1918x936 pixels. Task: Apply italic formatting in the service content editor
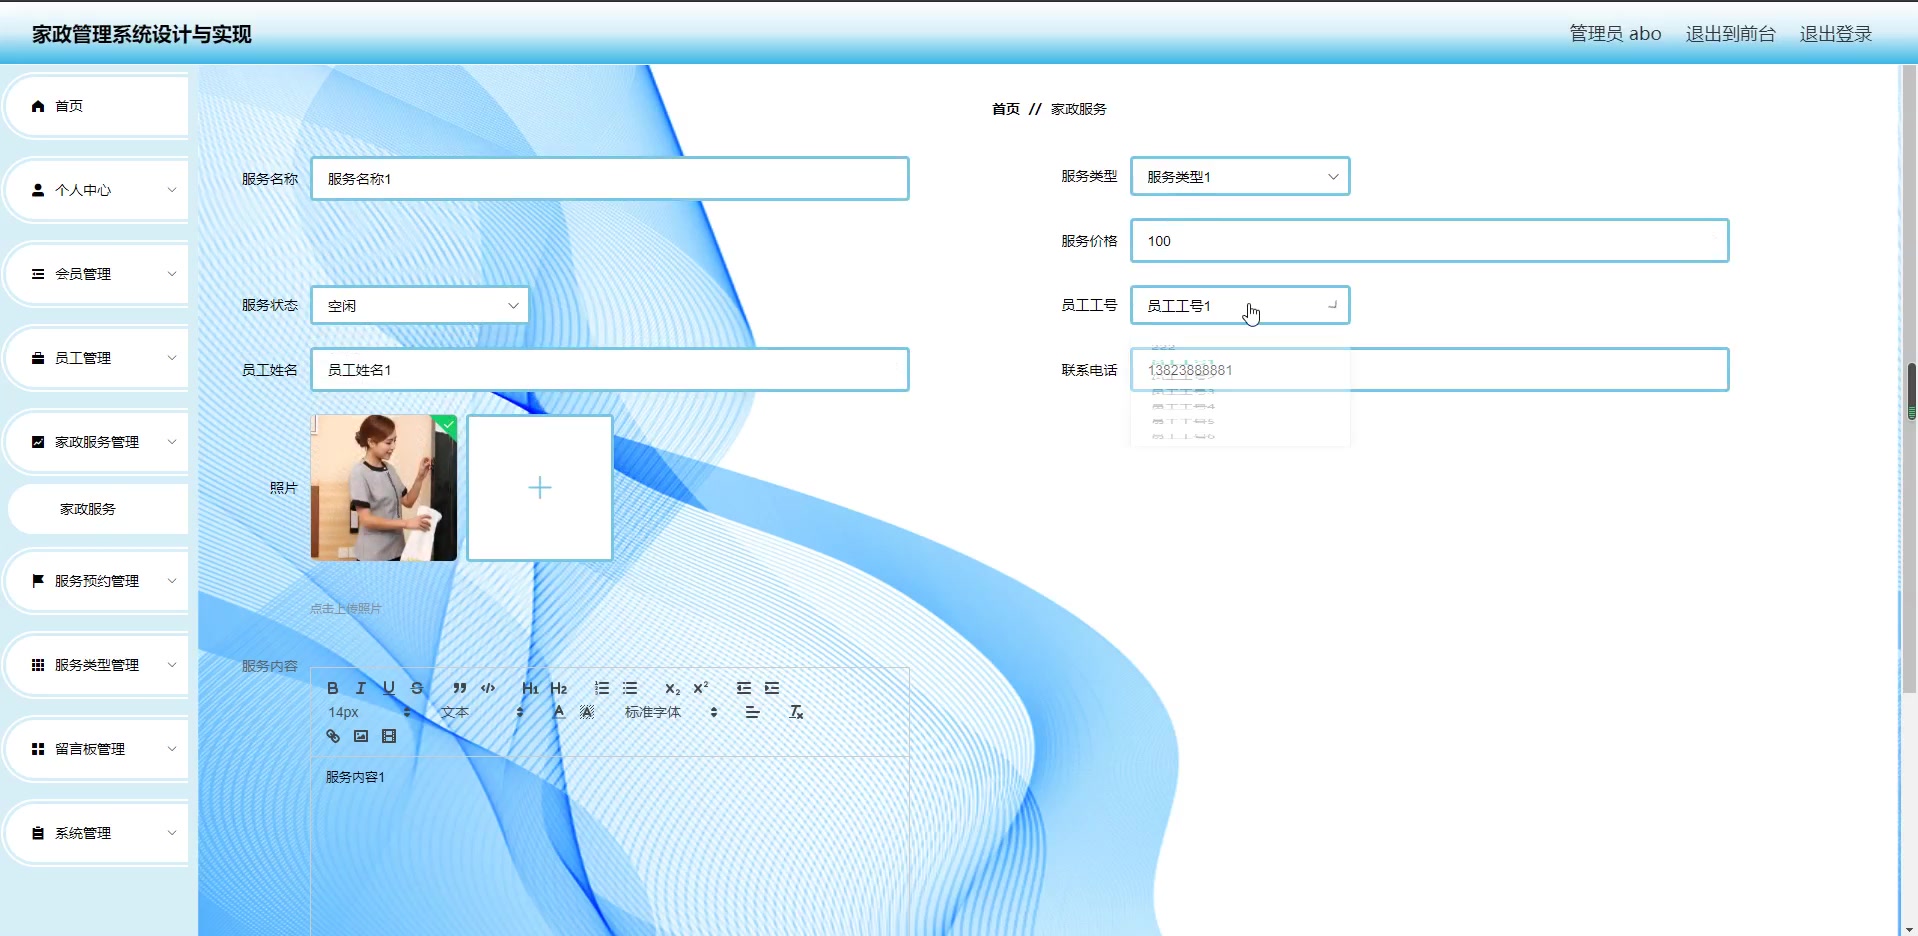[360, 688]
